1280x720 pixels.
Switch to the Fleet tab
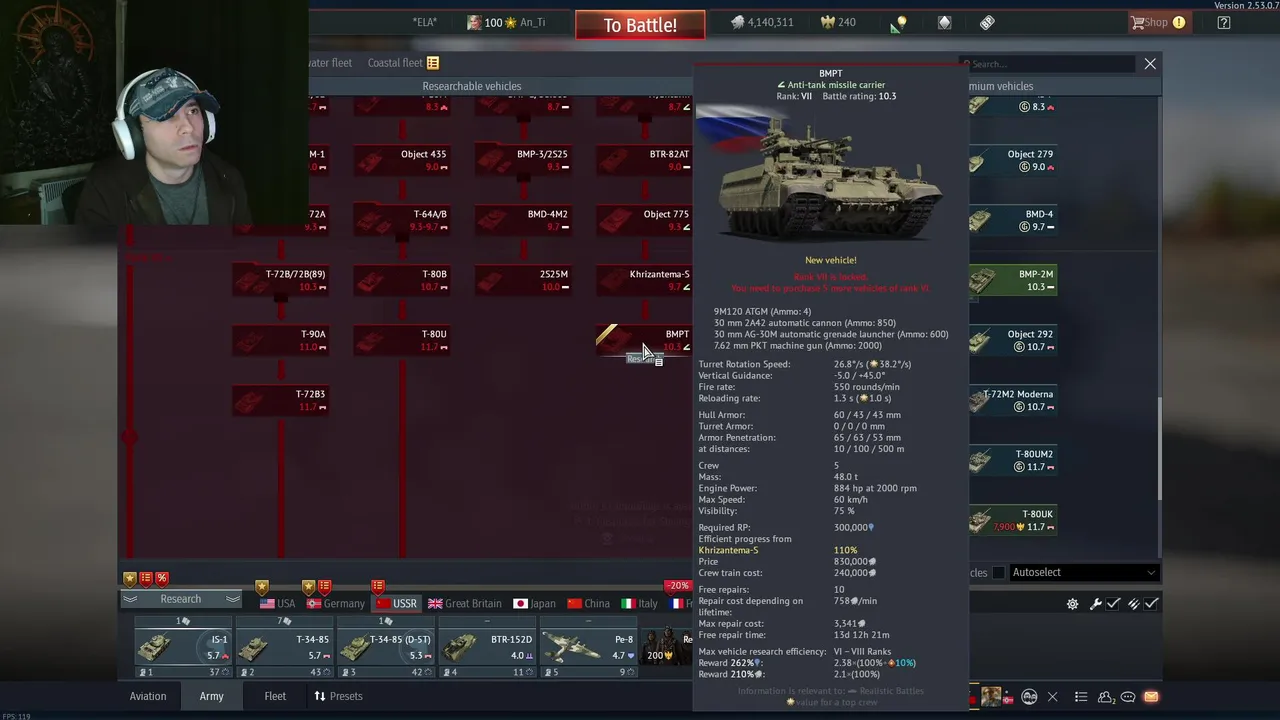click(275, 696)
